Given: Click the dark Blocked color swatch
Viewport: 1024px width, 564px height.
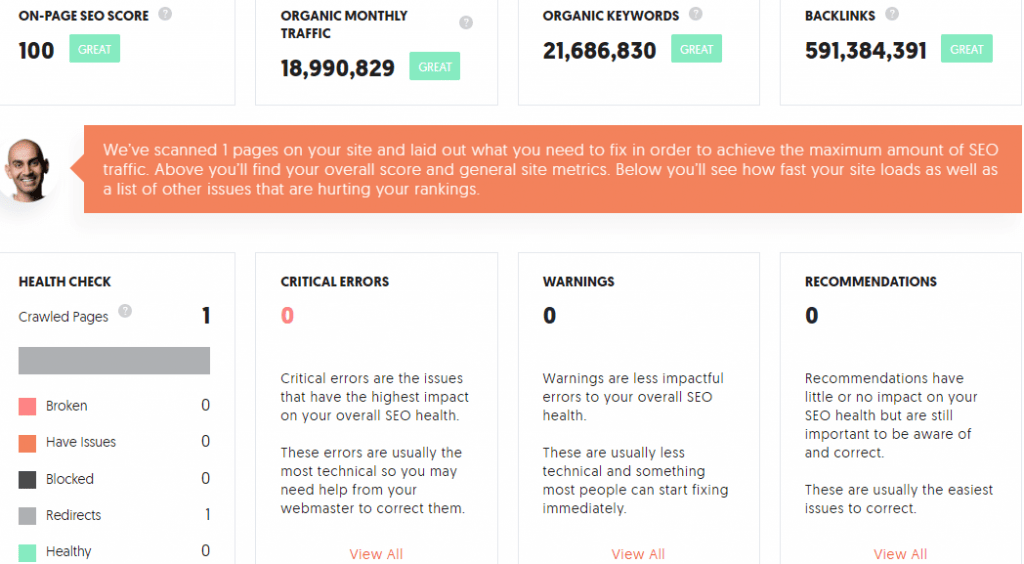Looking at the screenshot, I should point(27,480).
